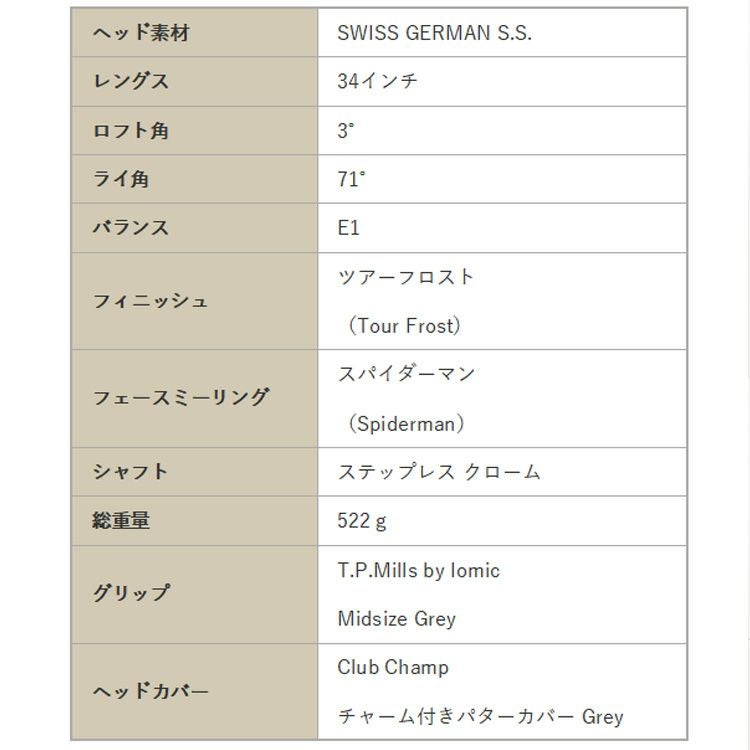Select the ステップレス クローム shaft value
The height and width of the screenshot is (750, 750).
pos(439,472)
